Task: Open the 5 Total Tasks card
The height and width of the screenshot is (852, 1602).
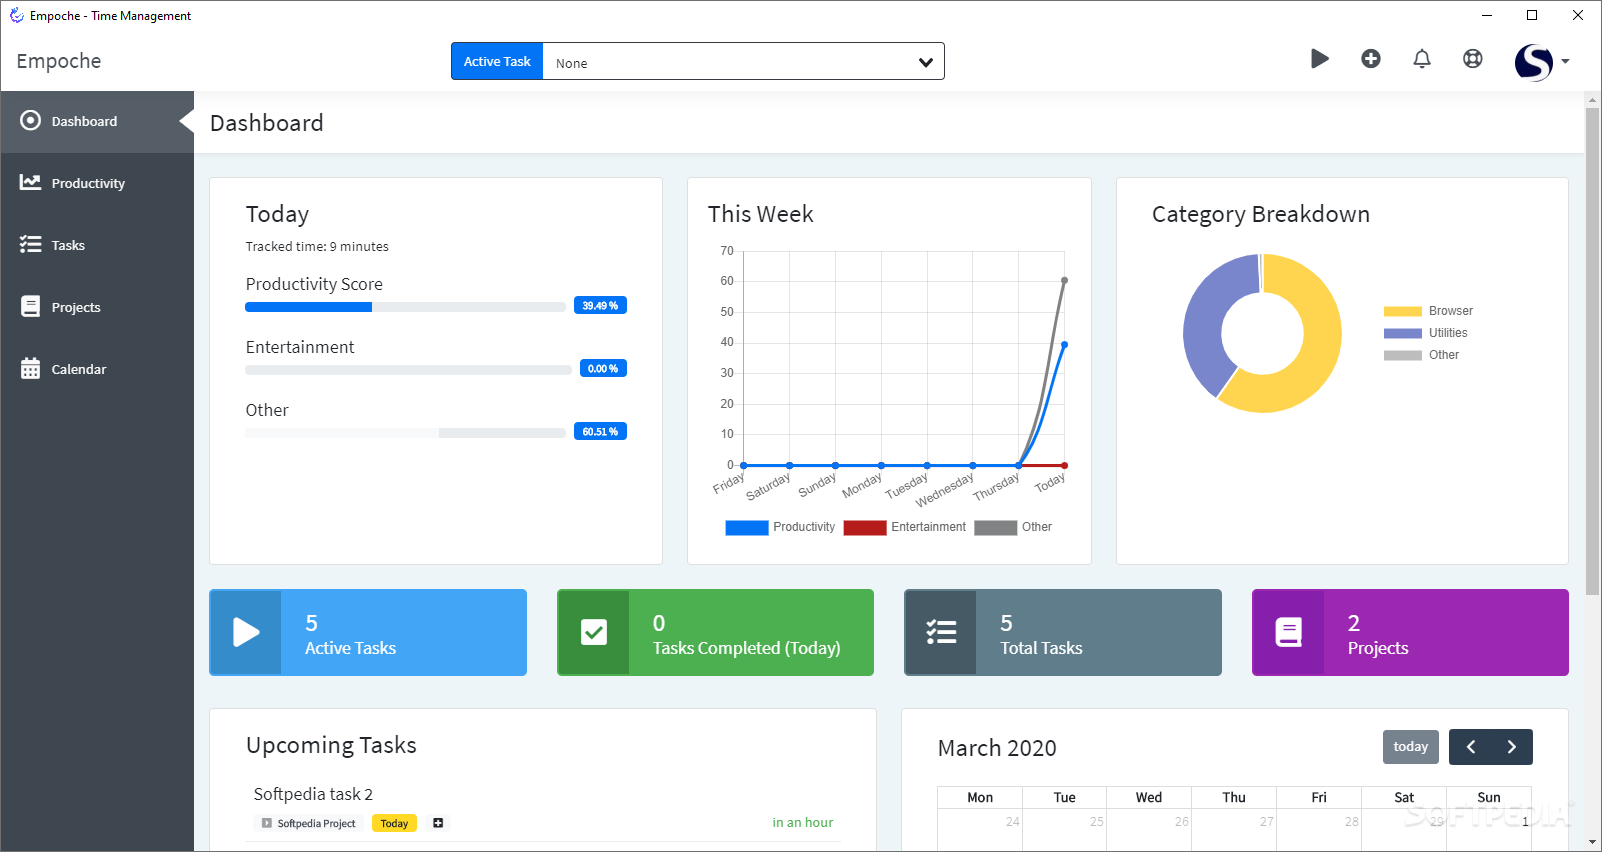Action: pos(1063,633)
